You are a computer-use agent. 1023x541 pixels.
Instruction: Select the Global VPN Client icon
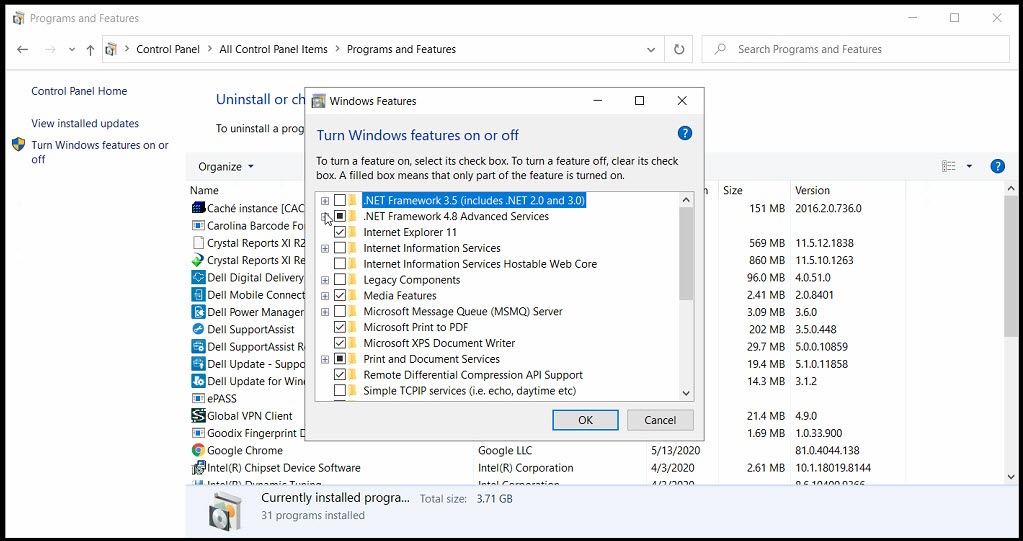(198, 416)
